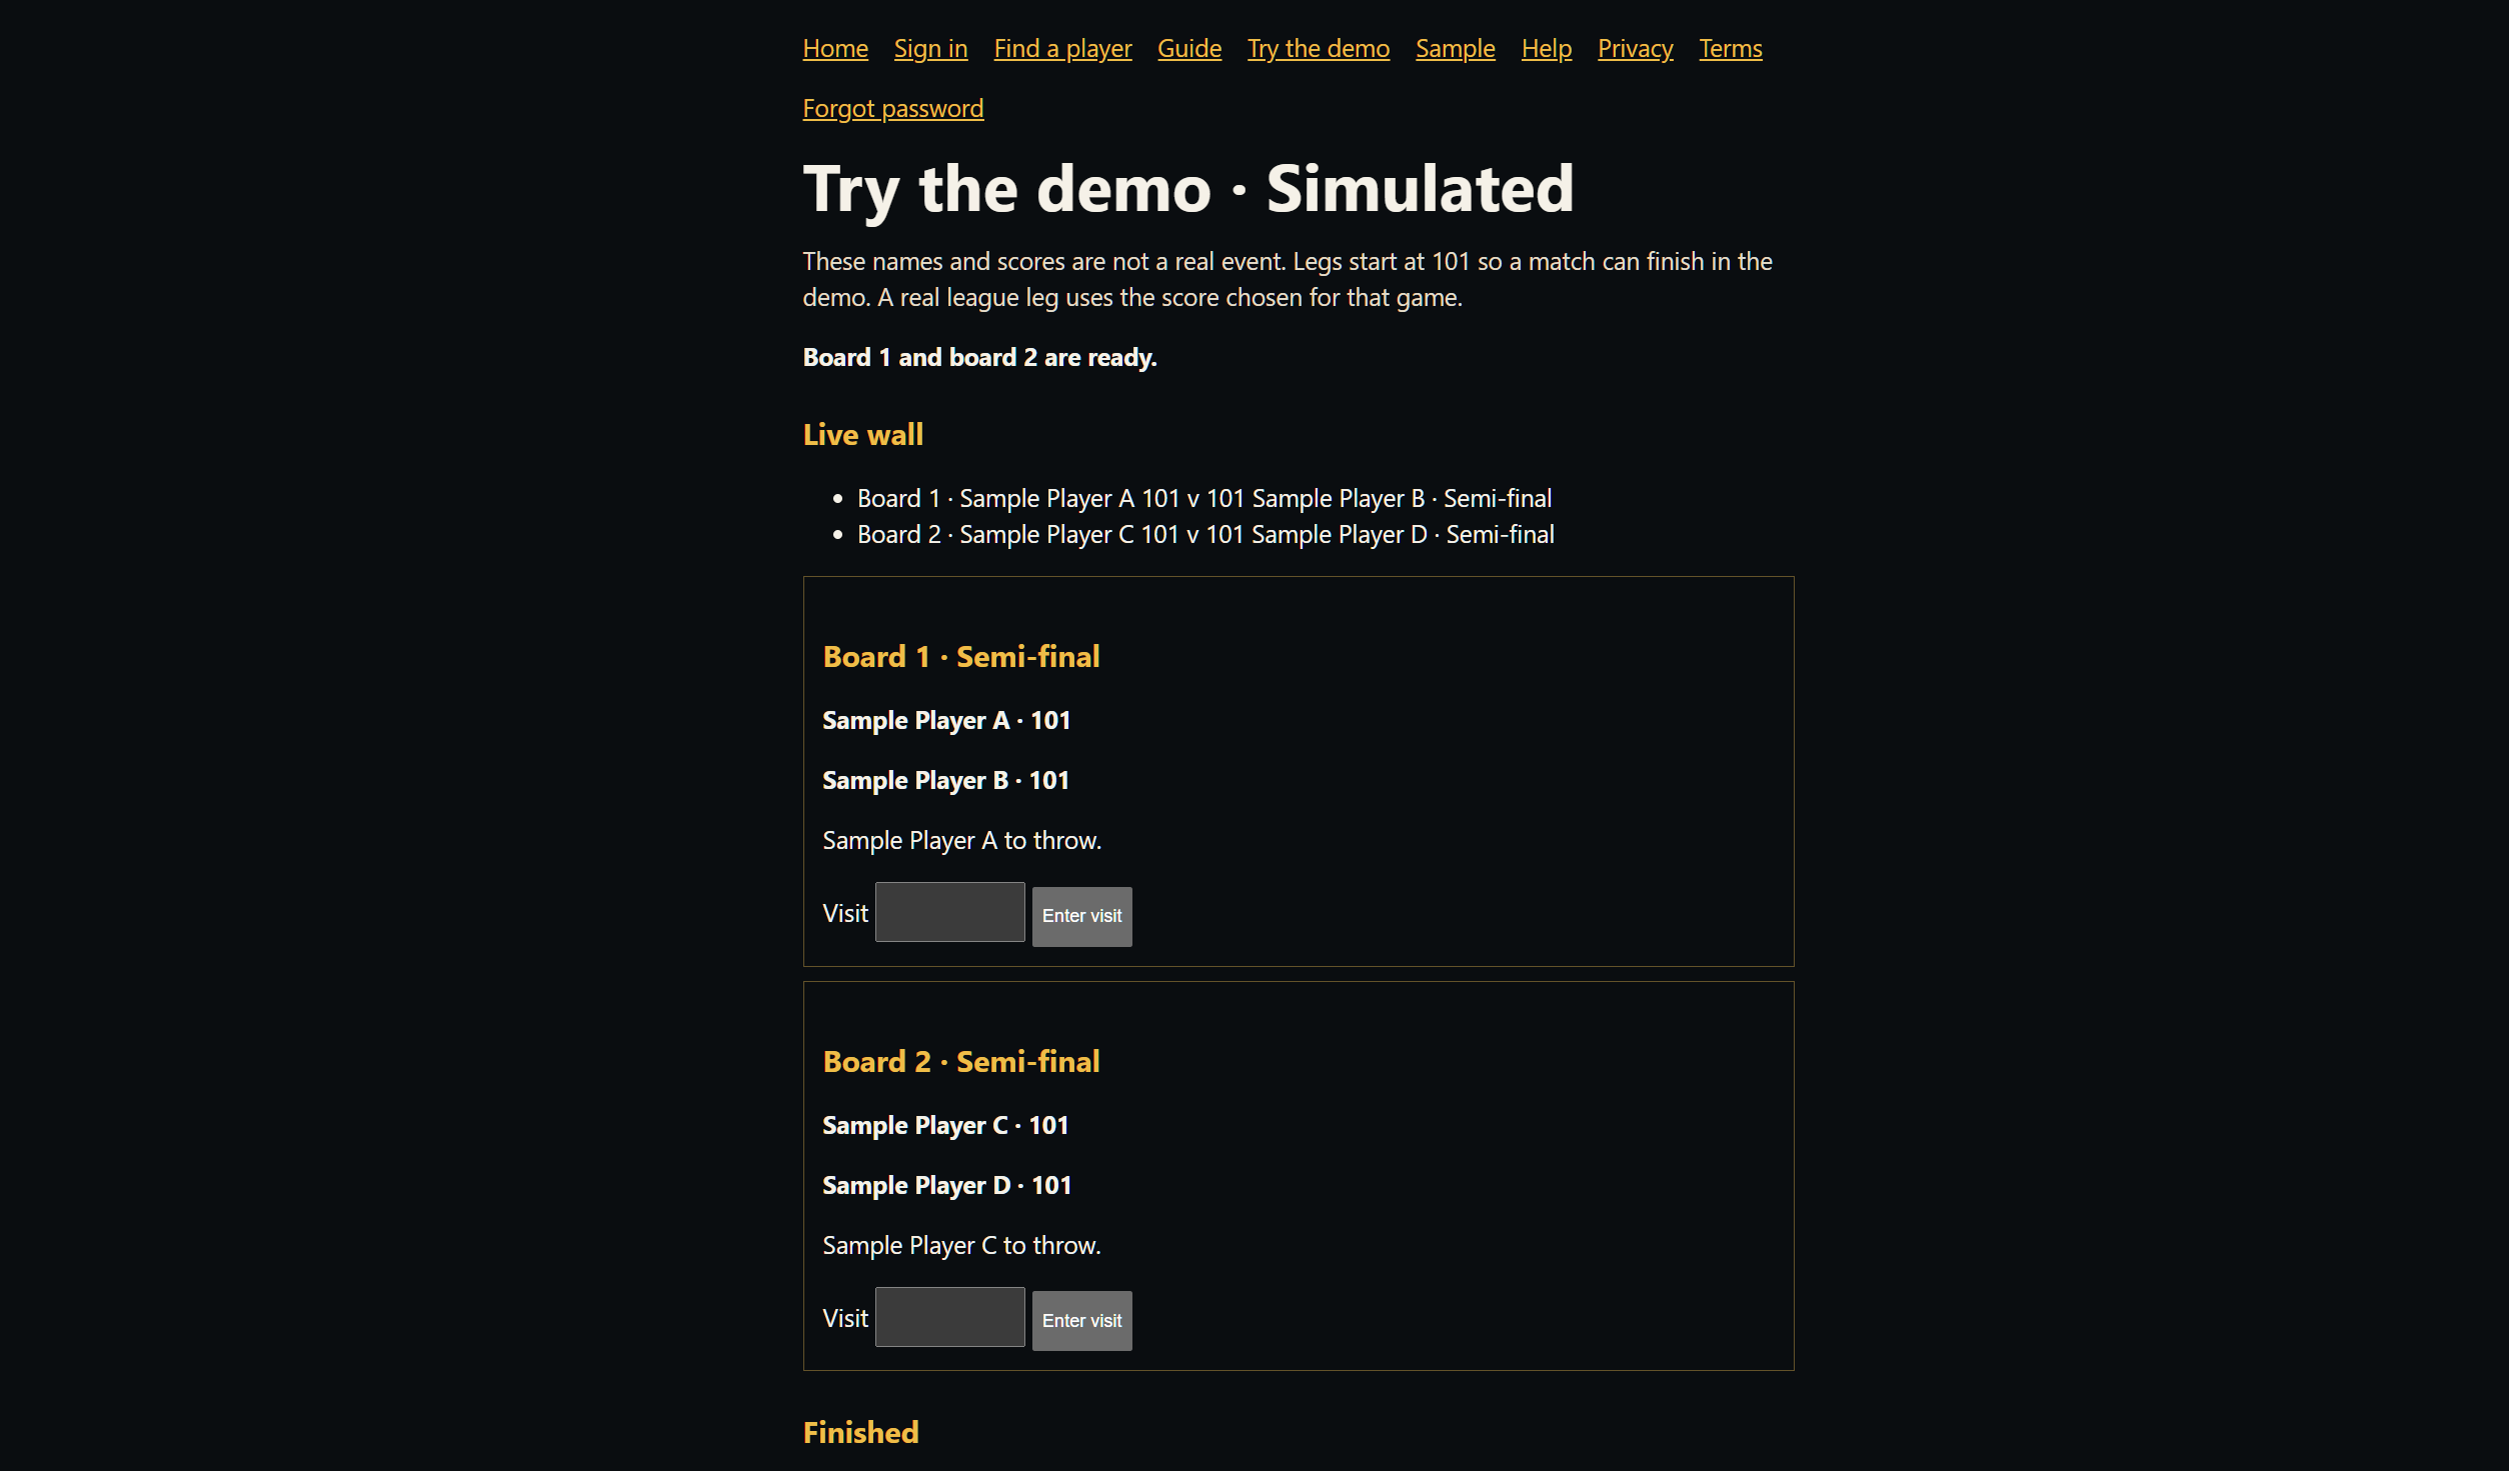Focus the Board 1 Visit input field
The height and width of the screenshot is (1471, 2509).
tap(949, 912)
